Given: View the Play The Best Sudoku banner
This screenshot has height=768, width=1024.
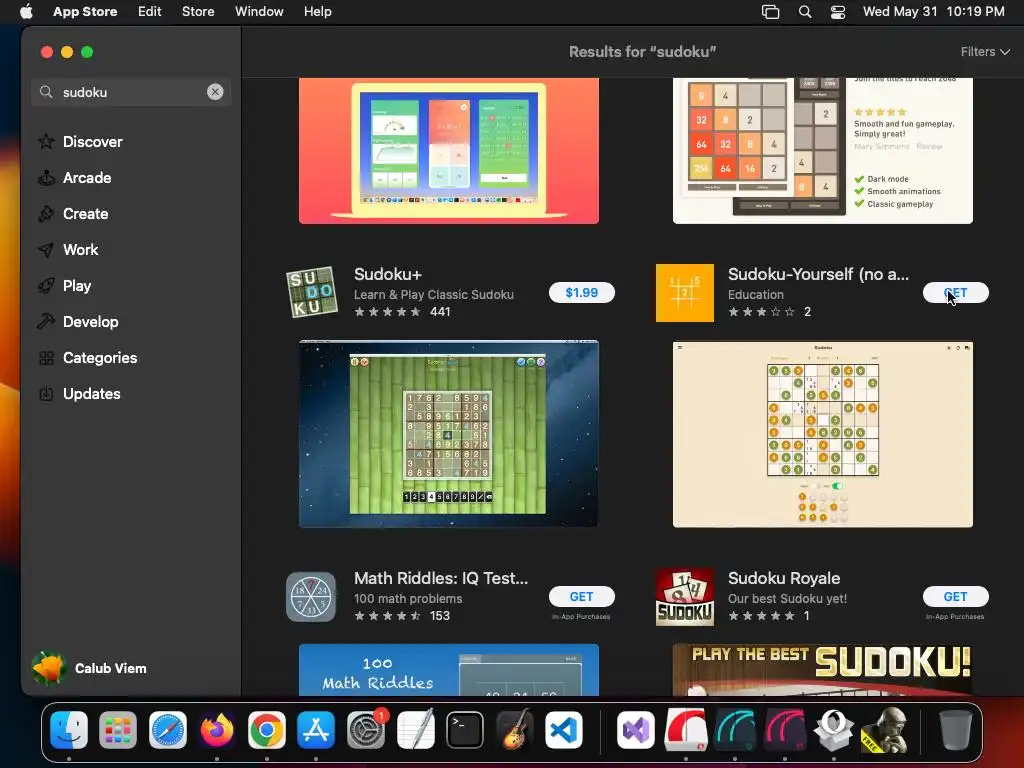Looking at the screenshot, I should pyautogui.click(x=823, y=669).
